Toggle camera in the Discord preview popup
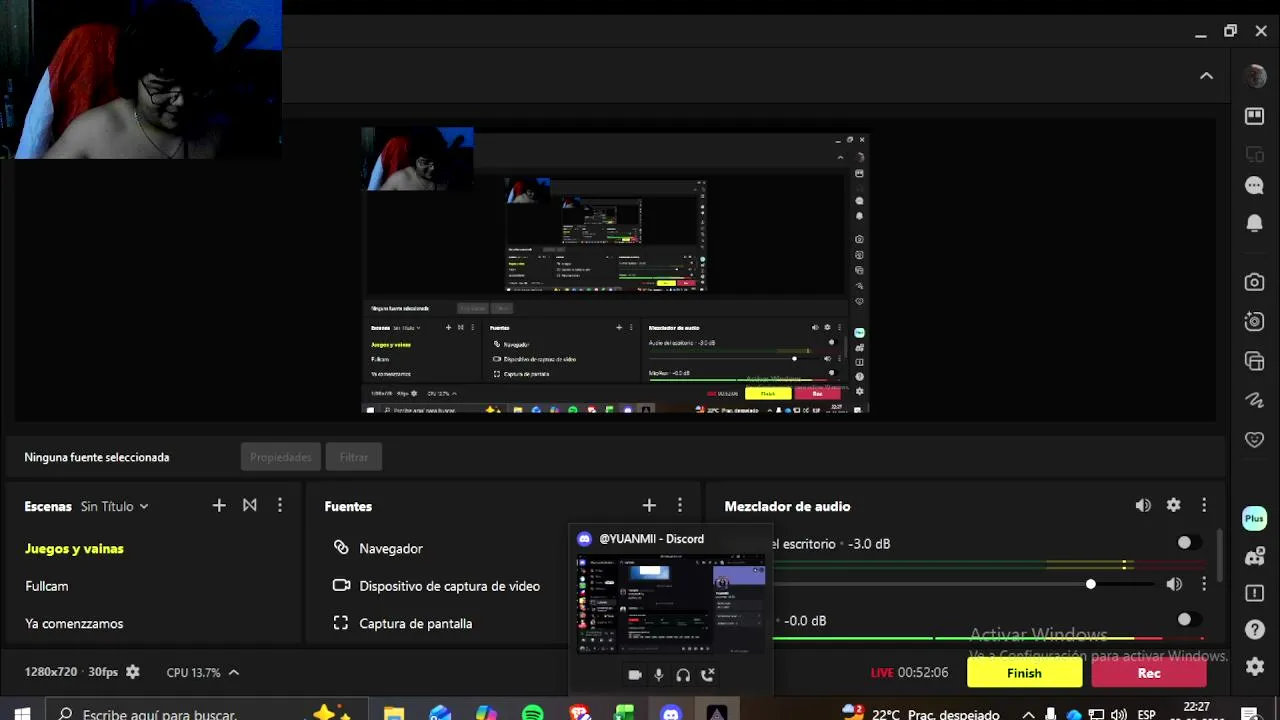The width and height of the screenshot is (1280, 720). click(634, 675)
